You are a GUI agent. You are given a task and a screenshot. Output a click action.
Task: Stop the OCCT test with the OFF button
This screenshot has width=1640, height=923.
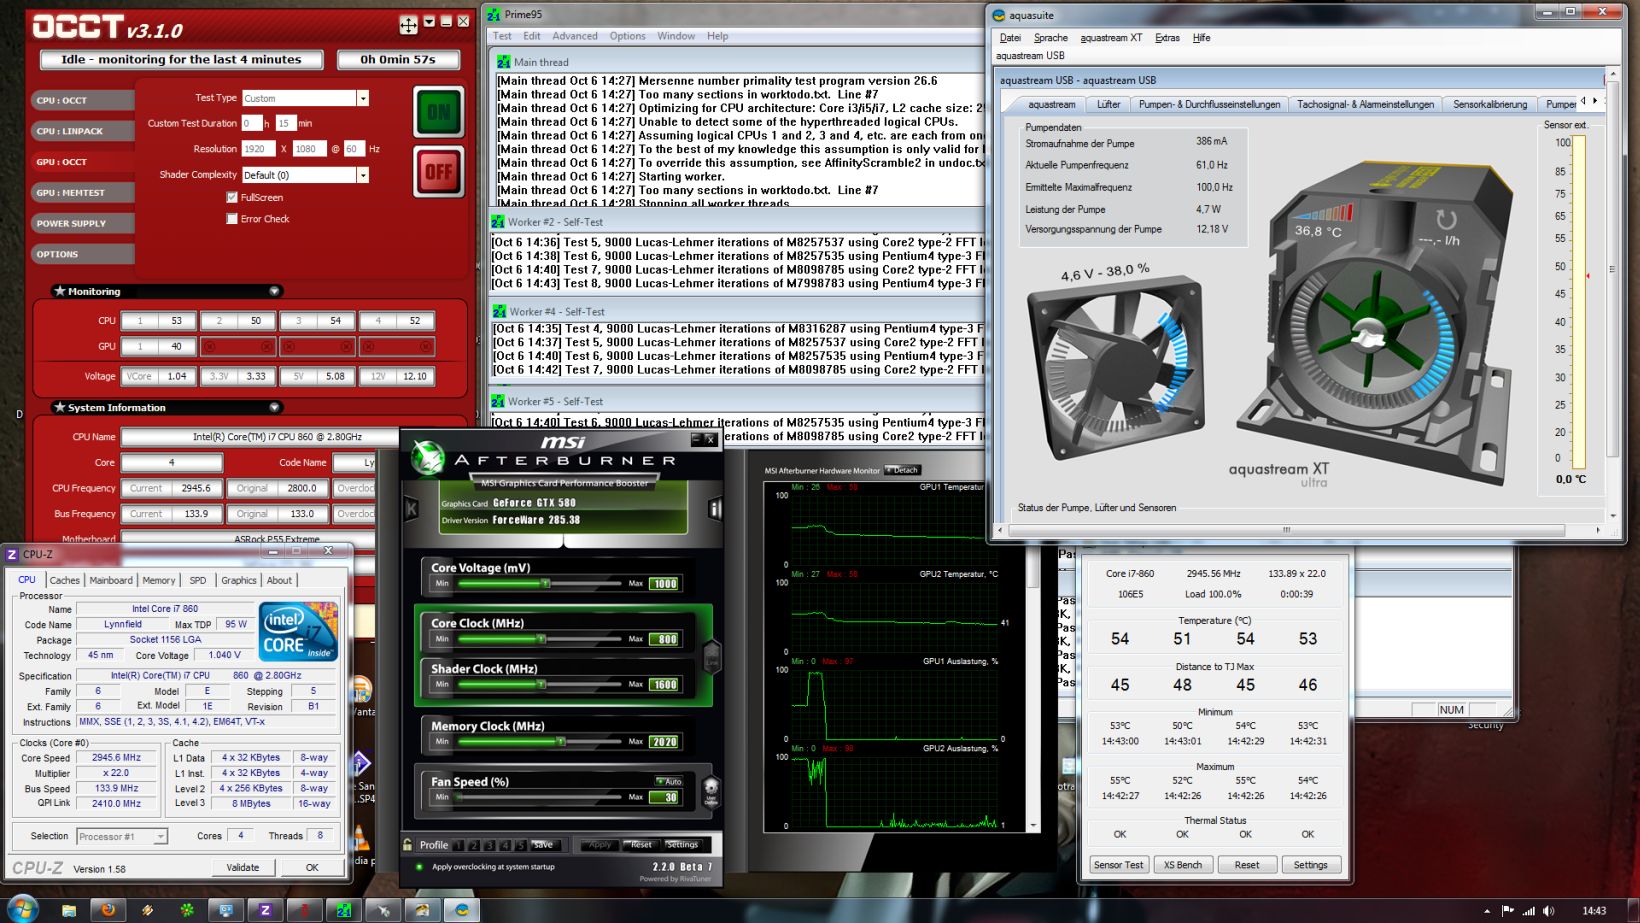click(439, 172)
